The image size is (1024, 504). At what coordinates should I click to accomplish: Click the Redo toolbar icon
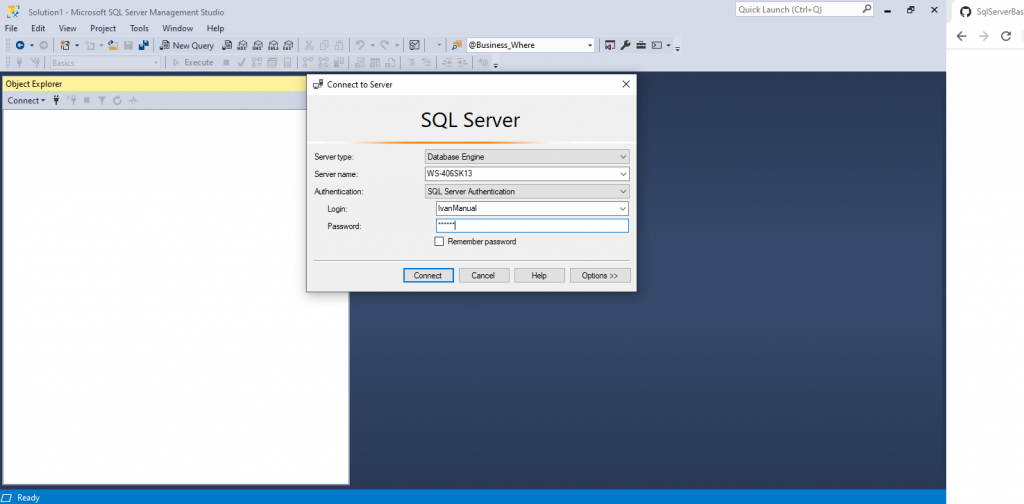(x=385, y=45)
